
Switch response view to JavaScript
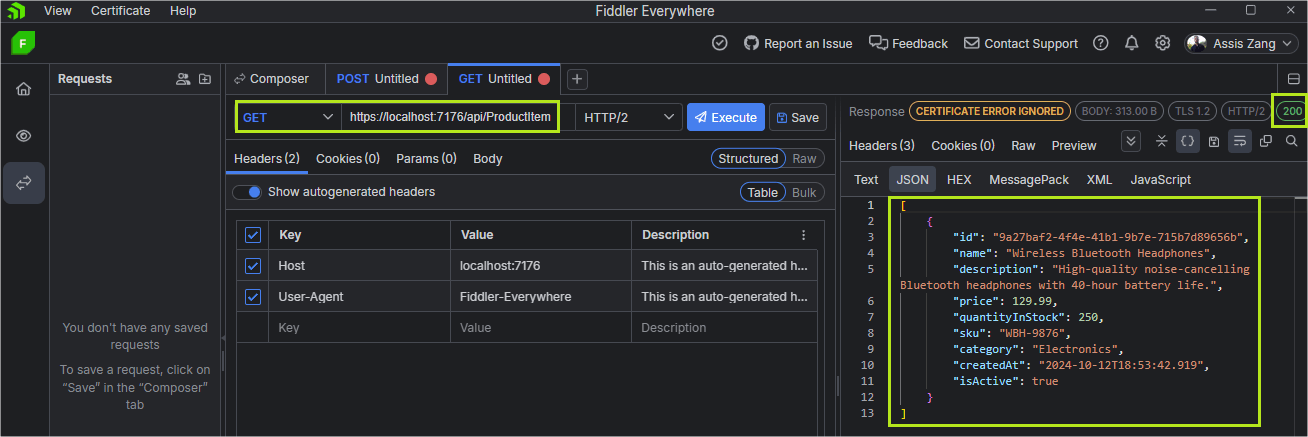pos(1160,180)
